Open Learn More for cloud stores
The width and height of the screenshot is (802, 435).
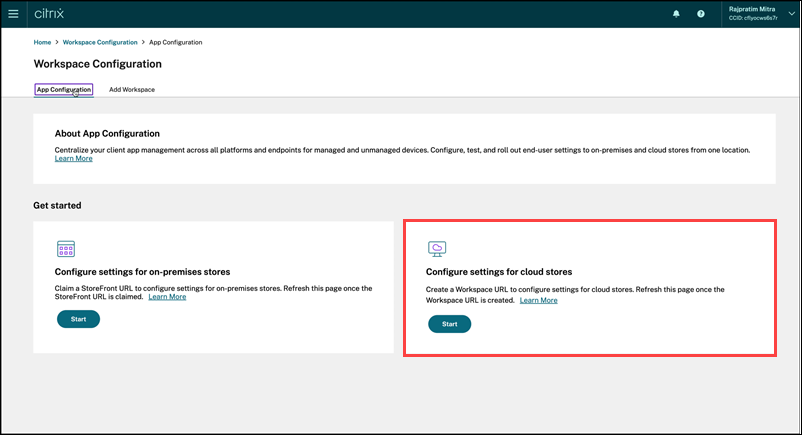[539, 300]
